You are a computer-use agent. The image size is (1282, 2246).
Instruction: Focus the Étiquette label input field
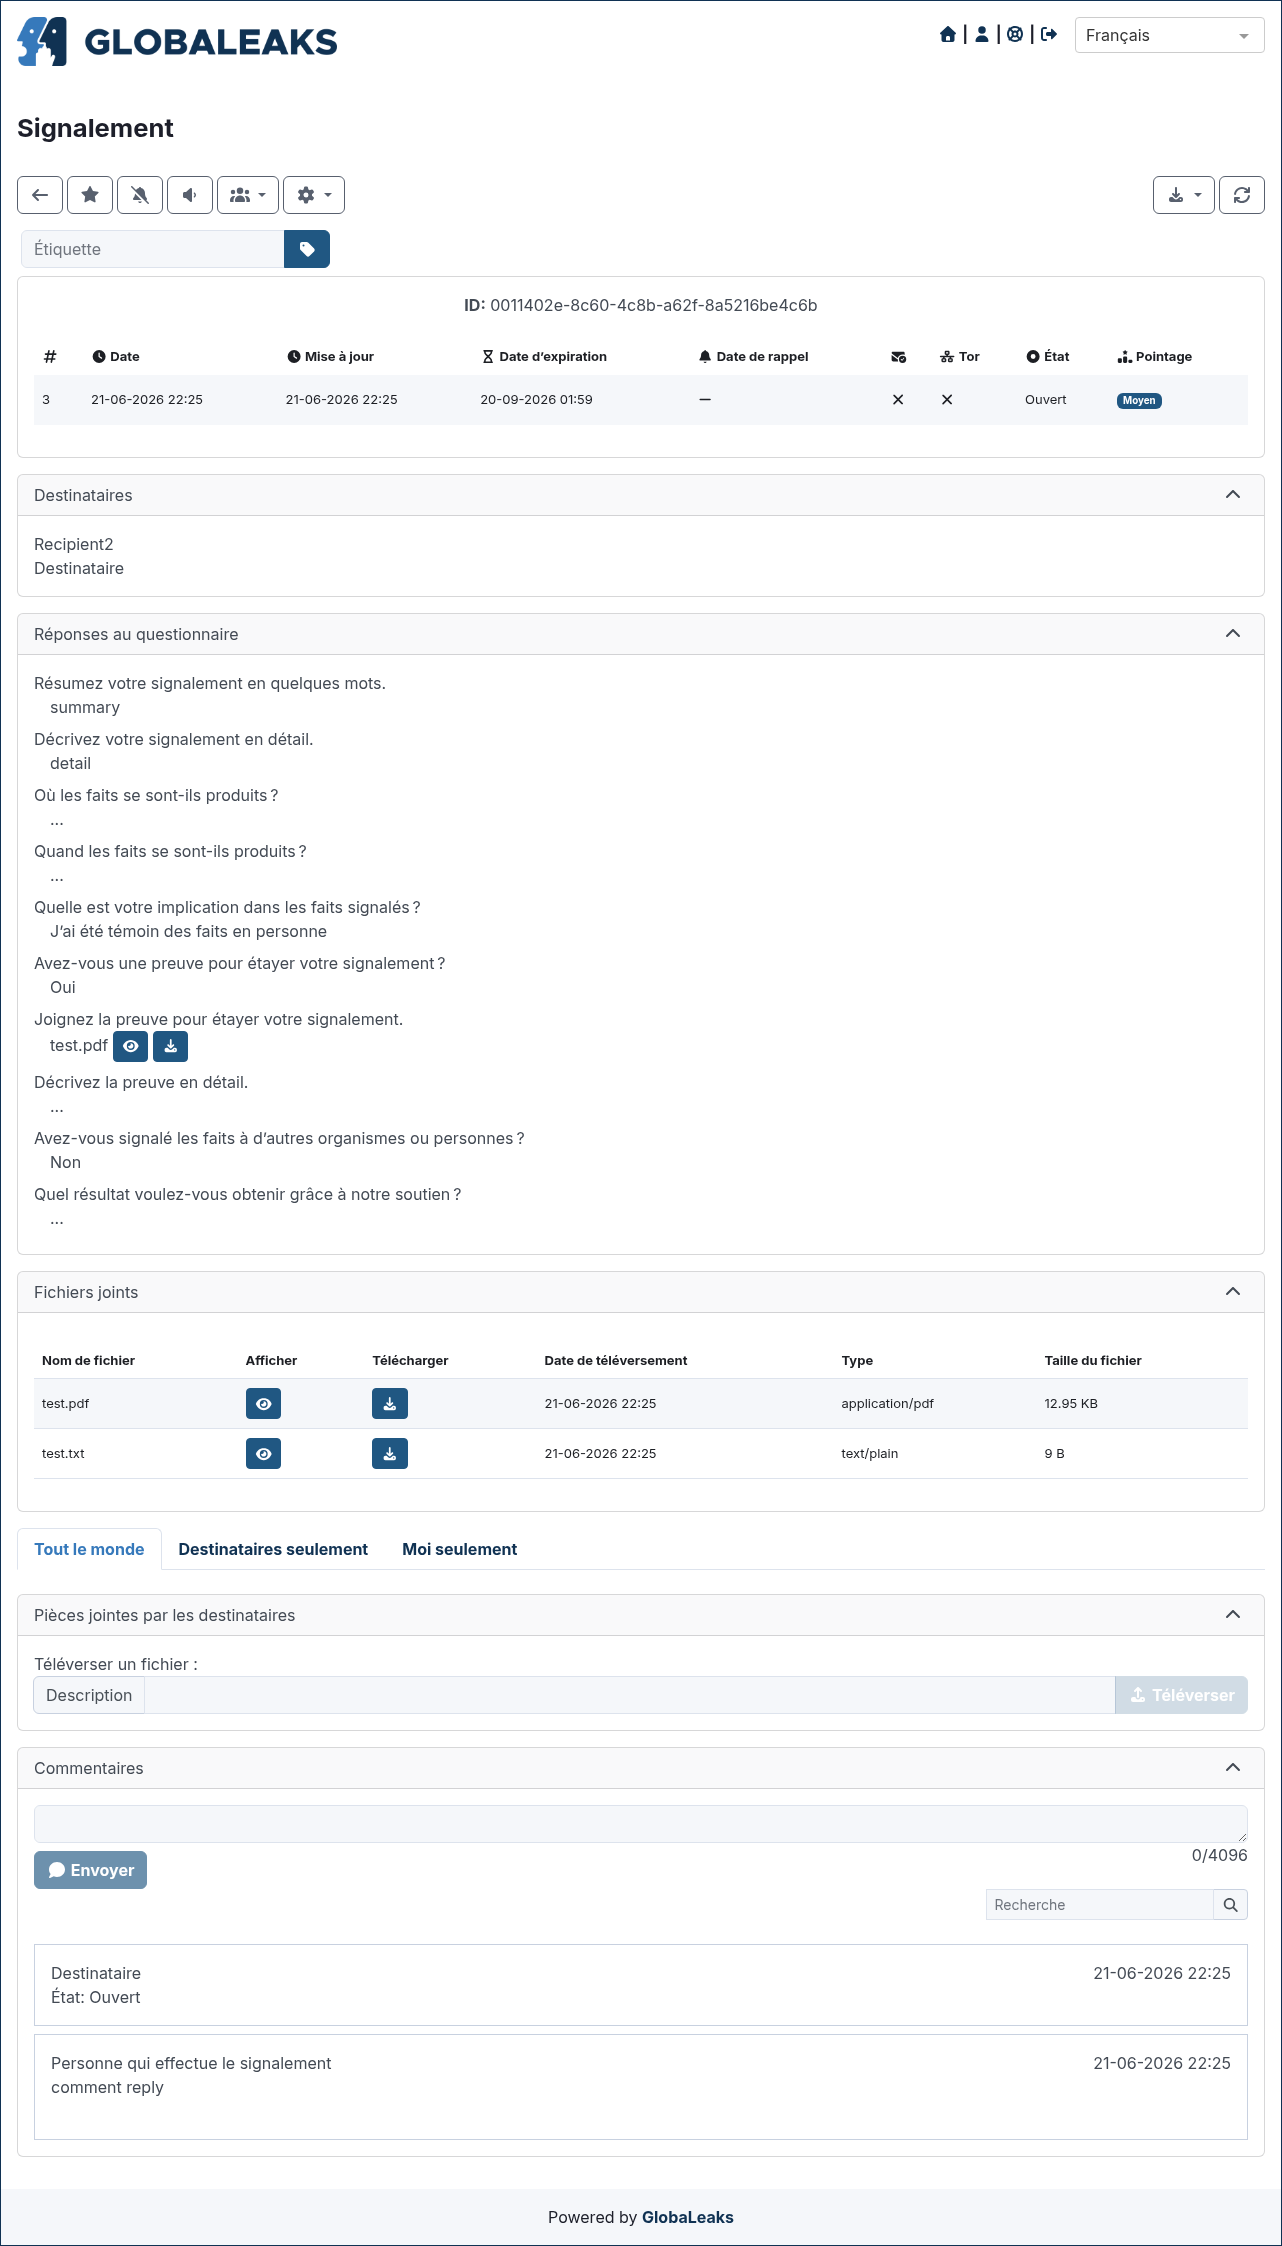pyautogui.click(x=152, y=249)
